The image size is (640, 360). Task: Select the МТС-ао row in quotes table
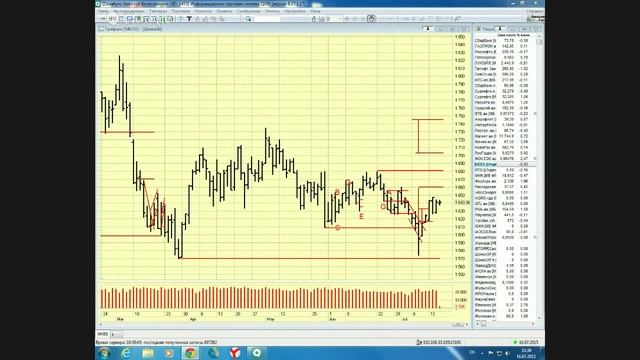(x=505, y=80)
